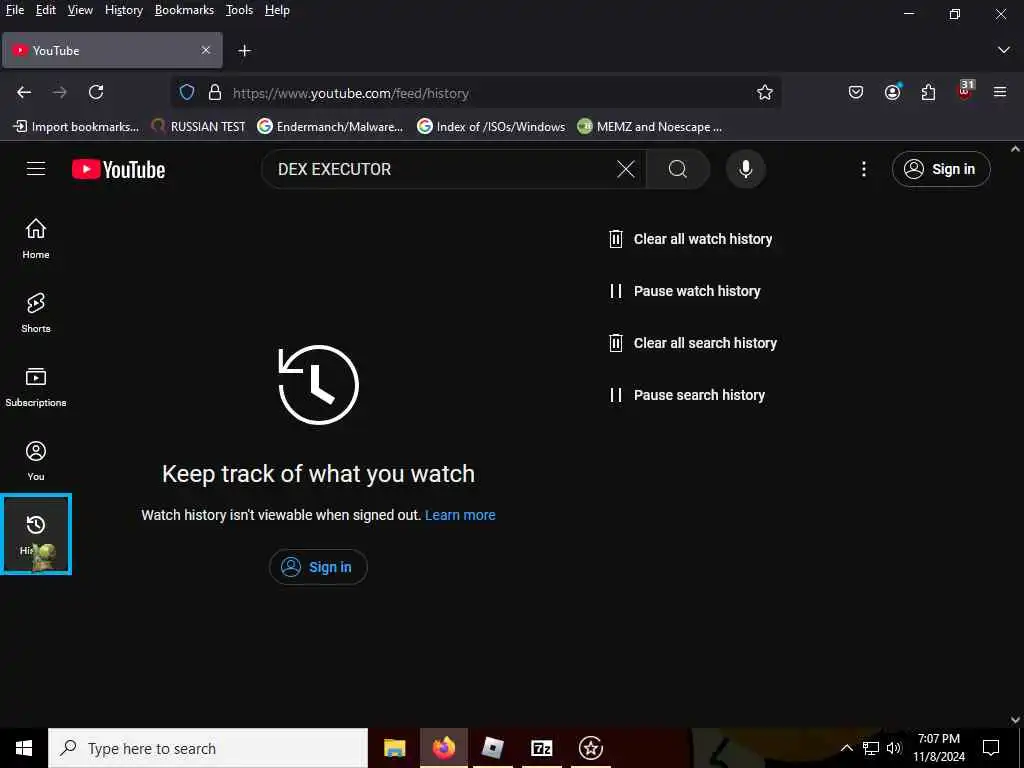
Task: Close the YouTube tab
Action: tap(206, 50)
